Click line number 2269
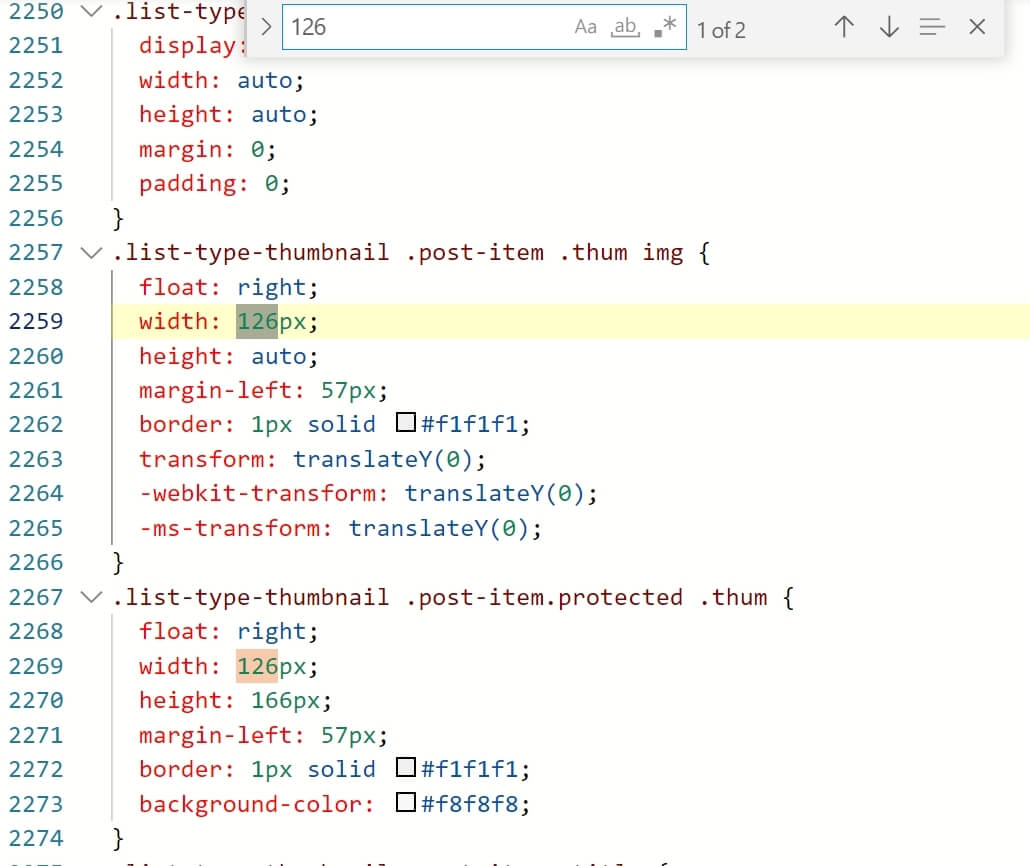This screenshot has width=1030, height=866. [36, 666]
